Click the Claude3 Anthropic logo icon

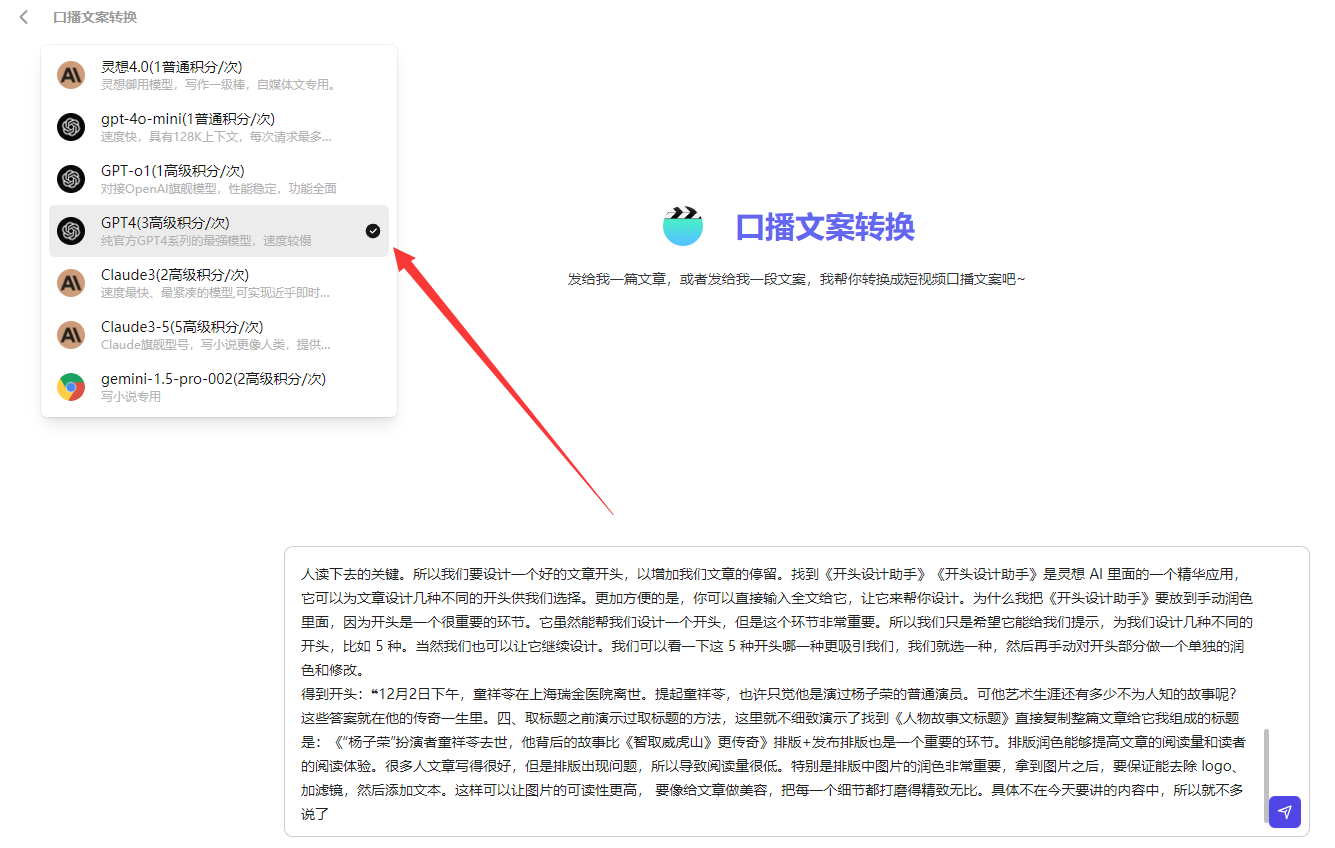point(71,283)
